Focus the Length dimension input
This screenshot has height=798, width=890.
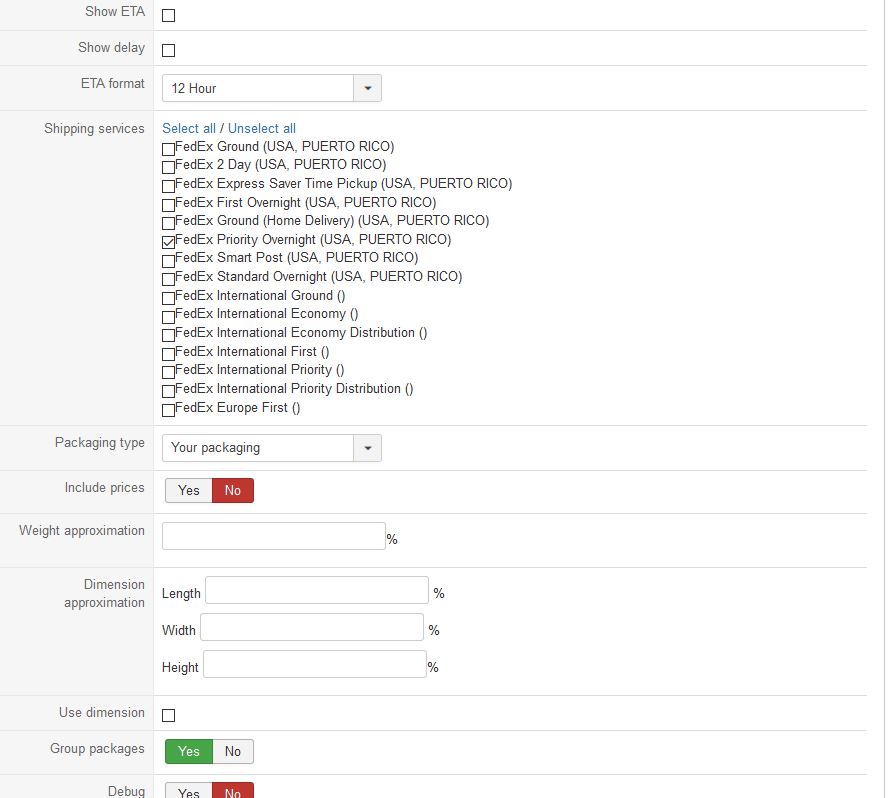[x=316, y=590]
